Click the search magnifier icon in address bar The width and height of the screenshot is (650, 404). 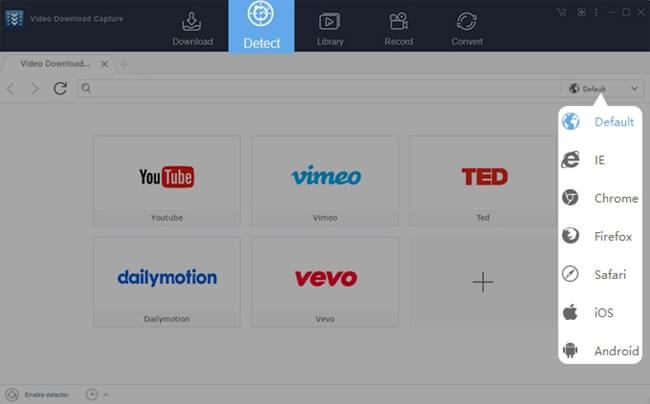point(86,88)
